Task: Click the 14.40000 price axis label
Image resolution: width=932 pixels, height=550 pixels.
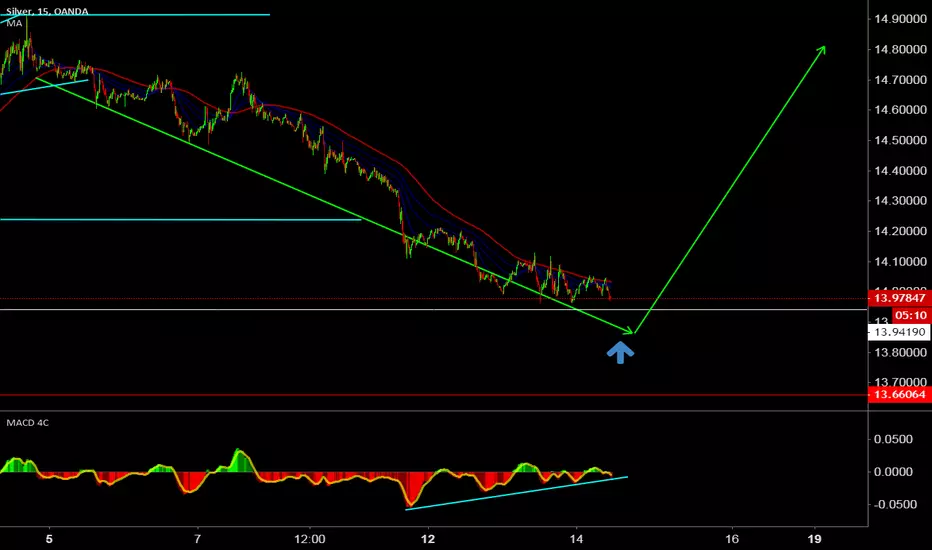Action: coord(900,171)
